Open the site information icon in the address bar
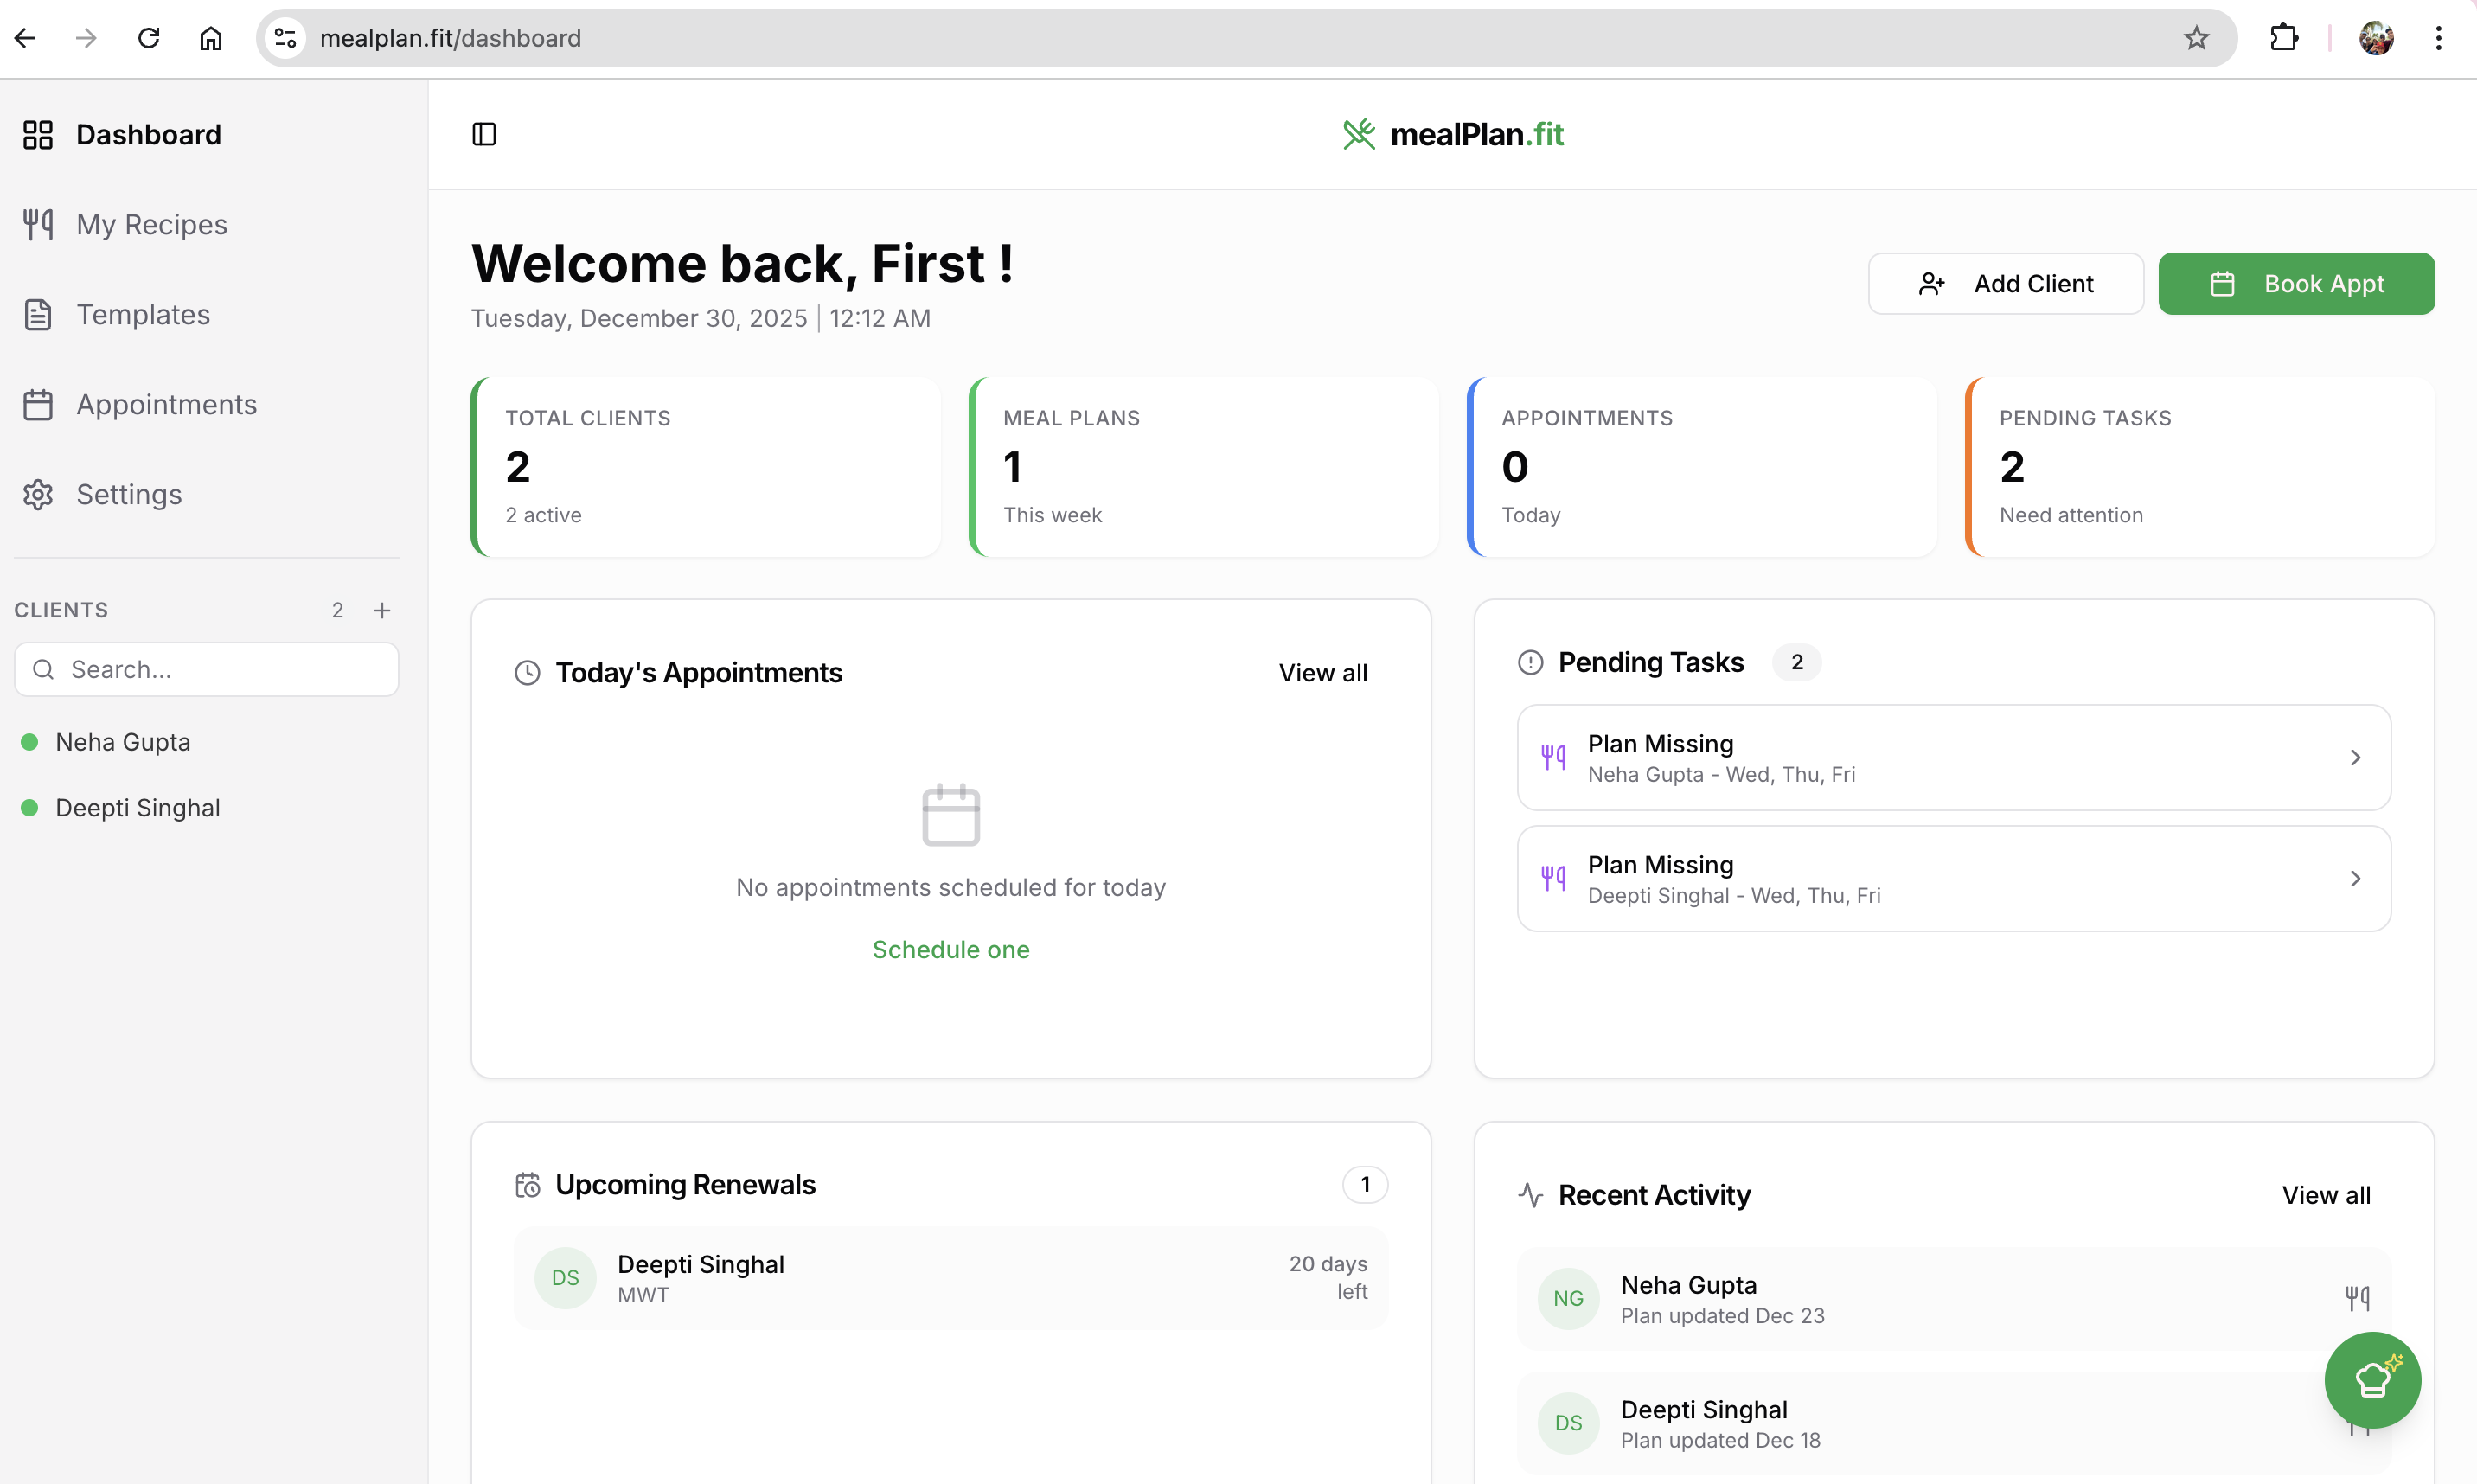2477x1484 pixels. coord(286,38)
